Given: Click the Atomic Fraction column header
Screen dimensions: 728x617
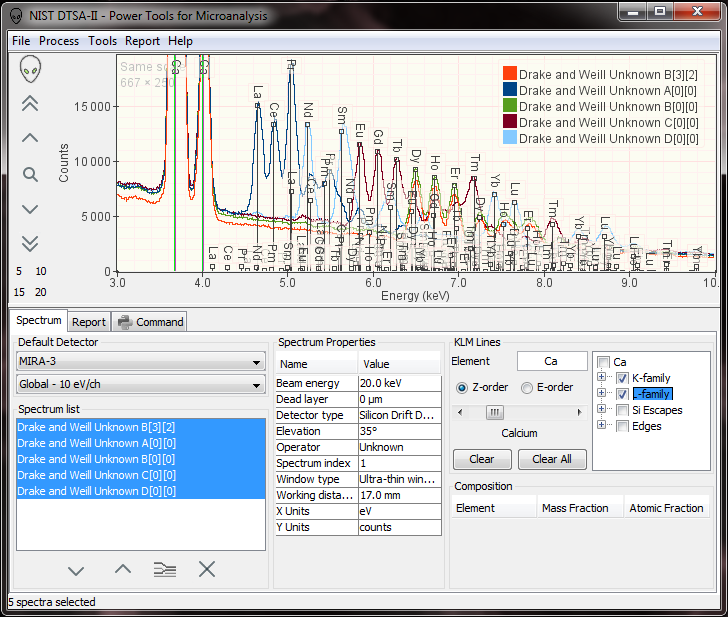Looking at the screenshot, I should [x=666, y=508].
